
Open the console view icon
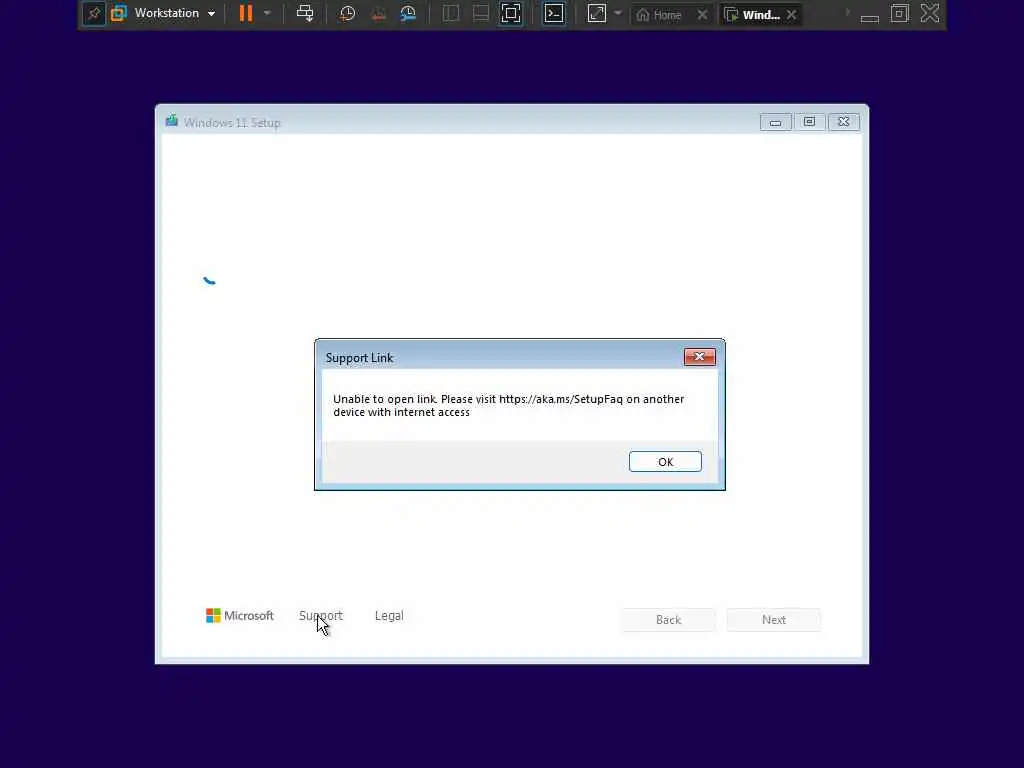[x=554, y=14]
